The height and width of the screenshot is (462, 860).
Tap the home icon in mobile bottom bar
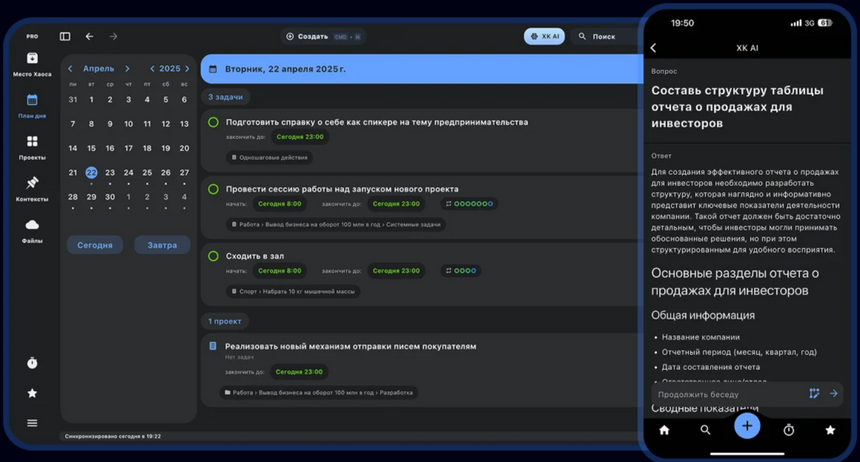tap(663, 430)
